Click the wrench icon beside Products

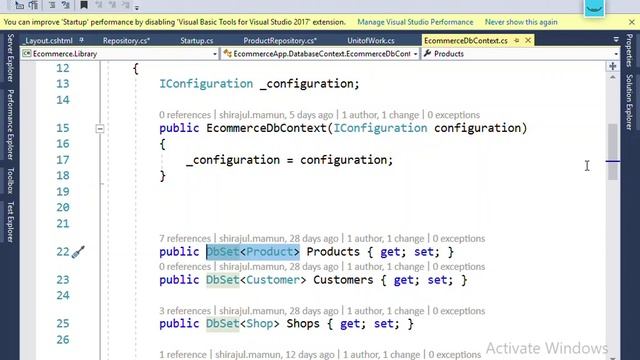tap(427, 53)
